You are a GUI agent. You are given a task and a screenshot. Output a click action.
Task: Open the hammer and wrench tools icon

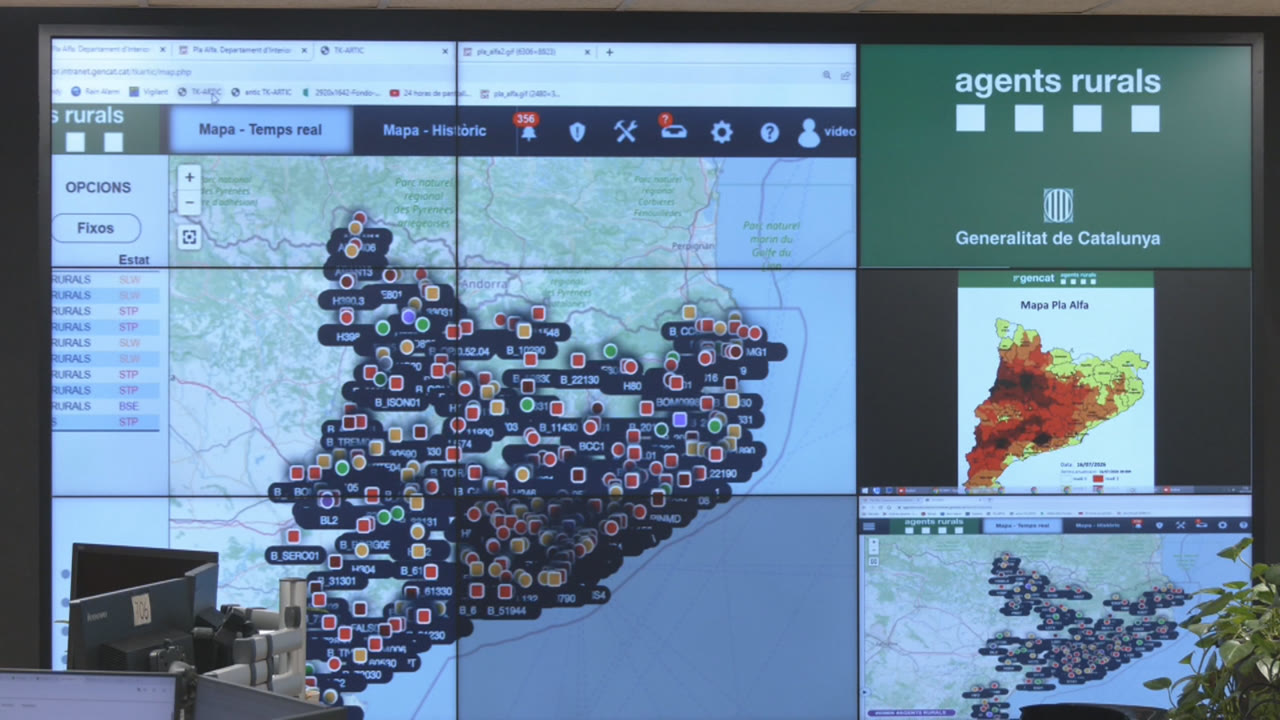625,131
